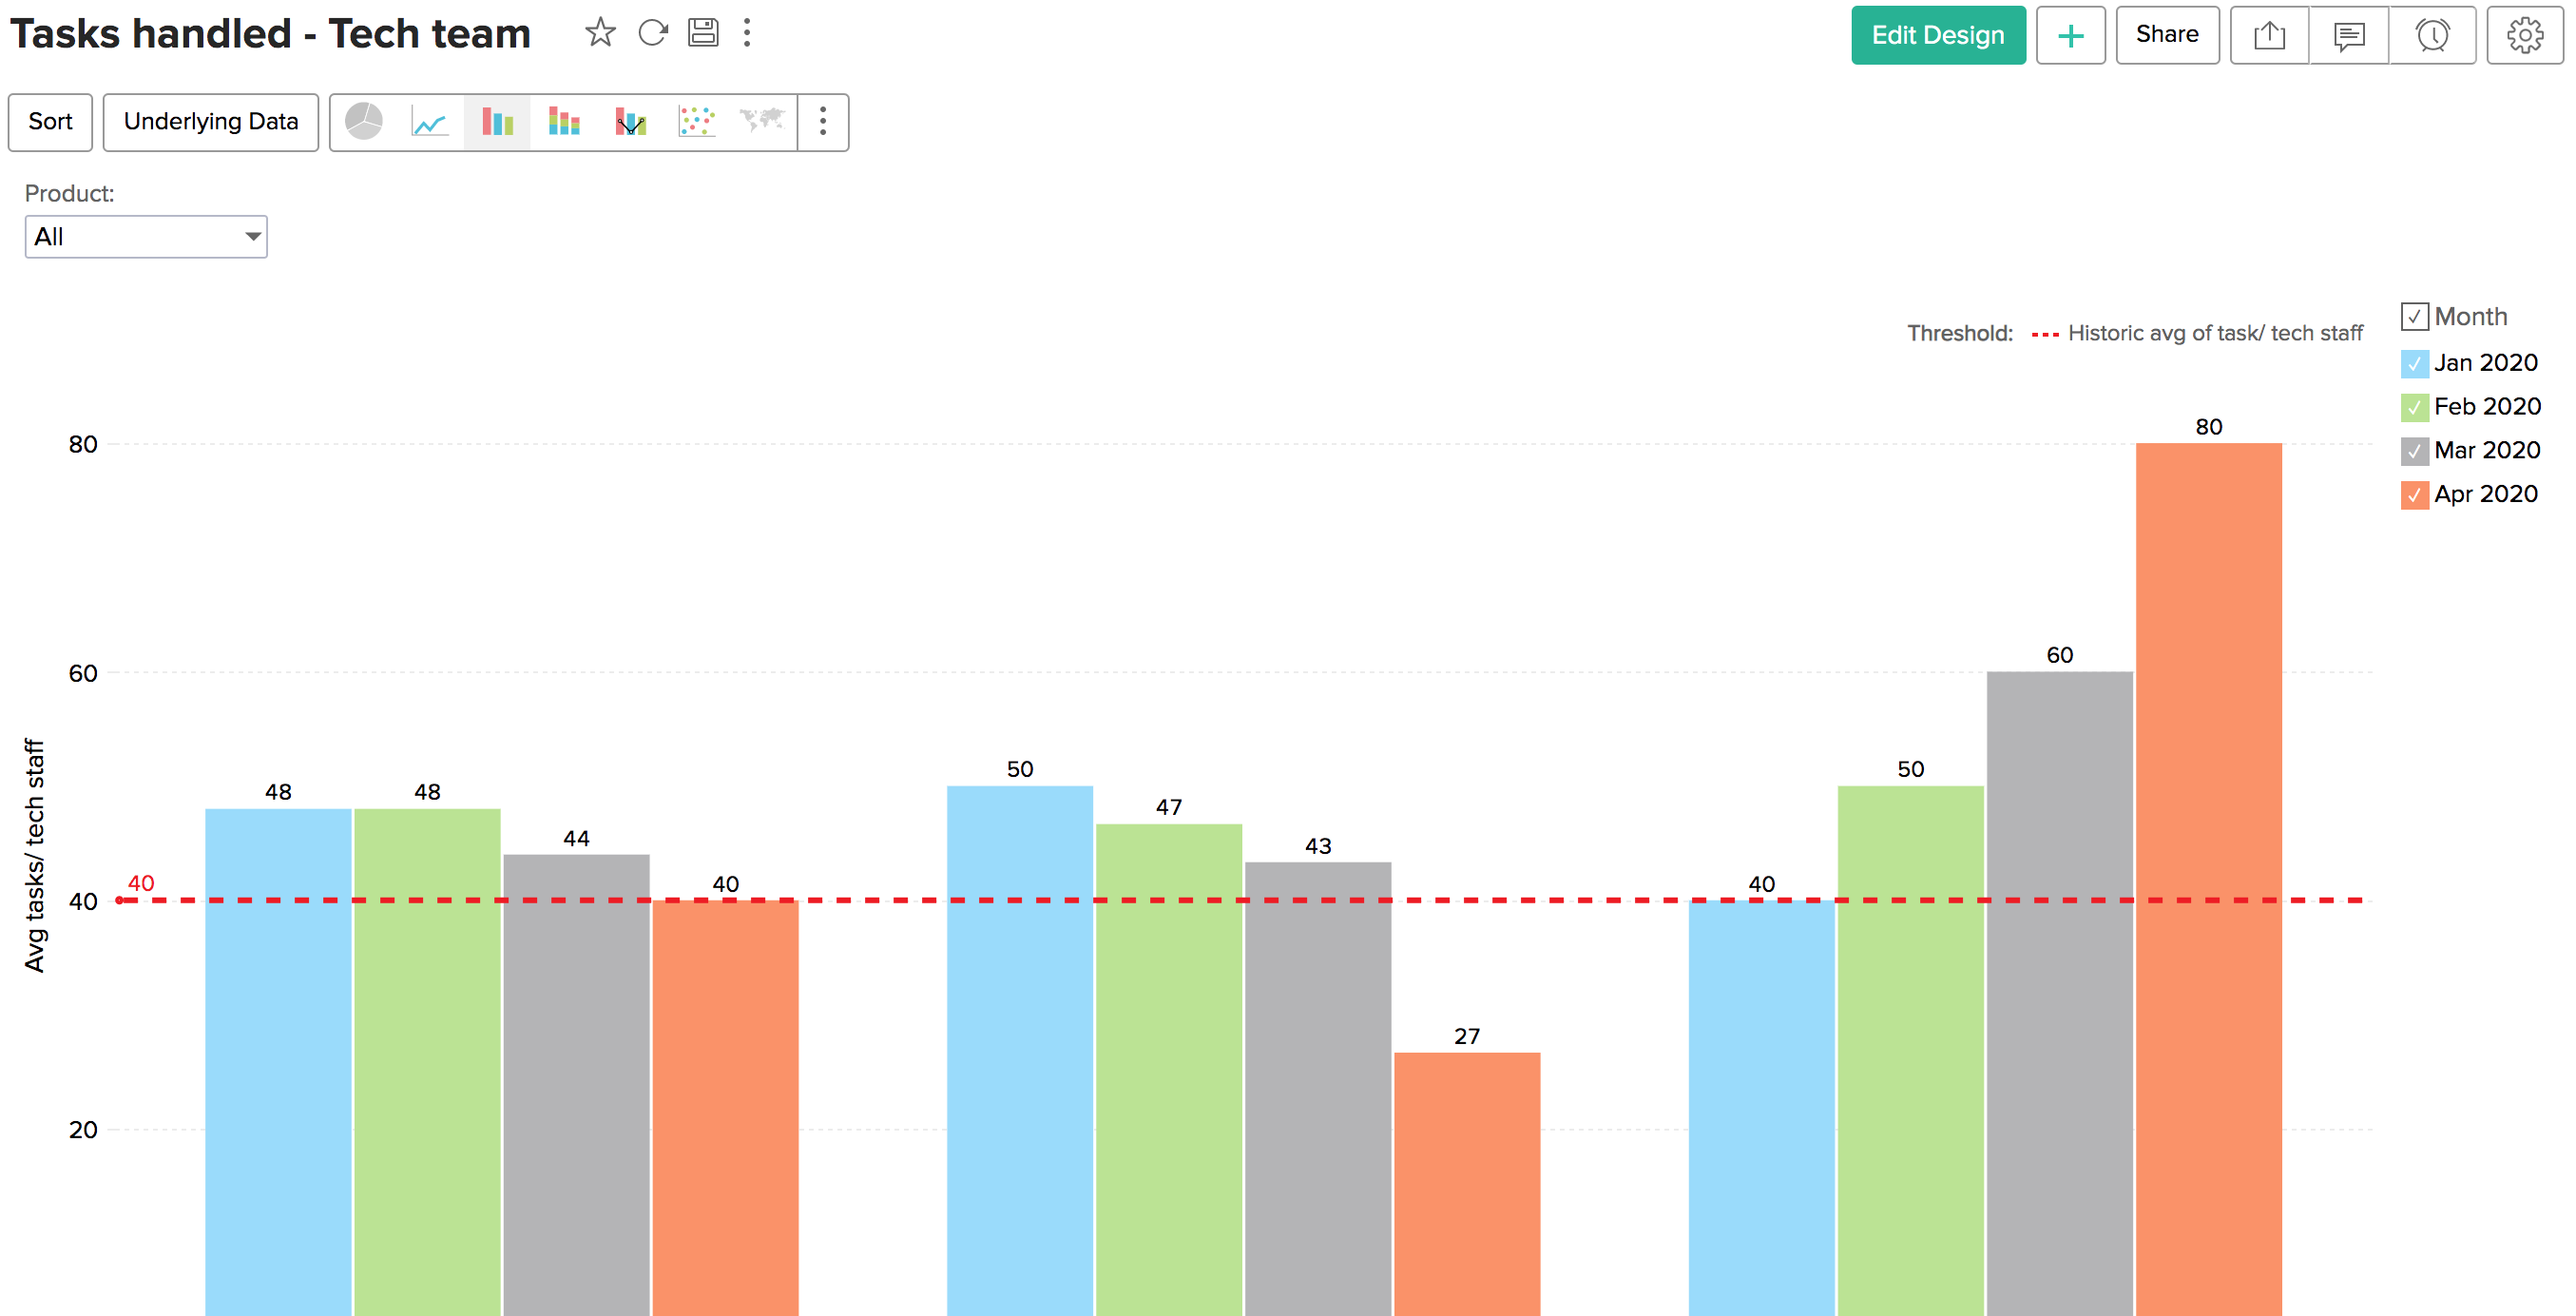Select the scatter chart icon

click(697, 122)
